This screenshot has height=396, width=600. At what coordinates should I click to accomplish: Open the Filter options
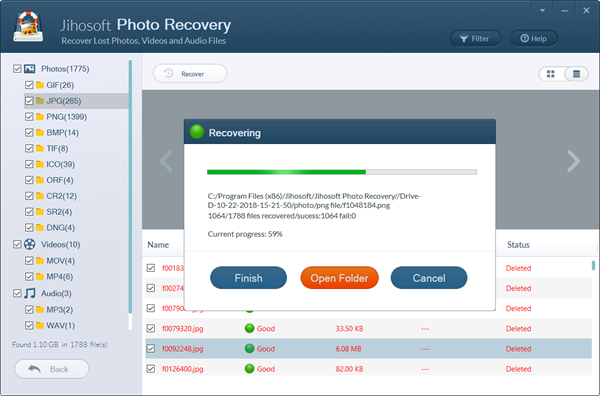point(475,39)
